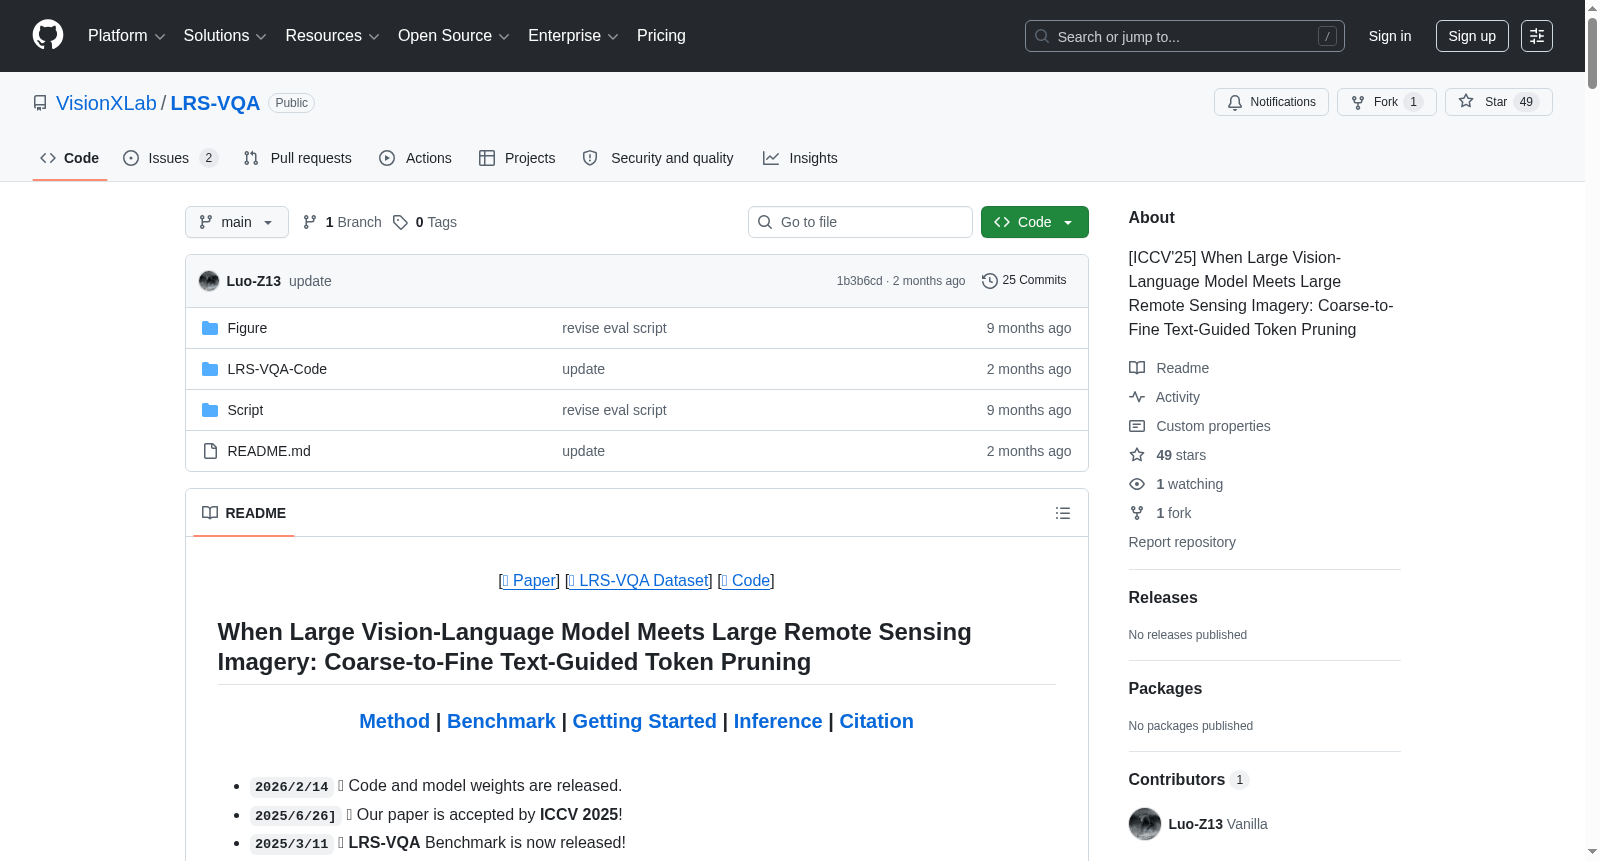
Task: Open the GitHub homepage logo
Action: [48, 36]
